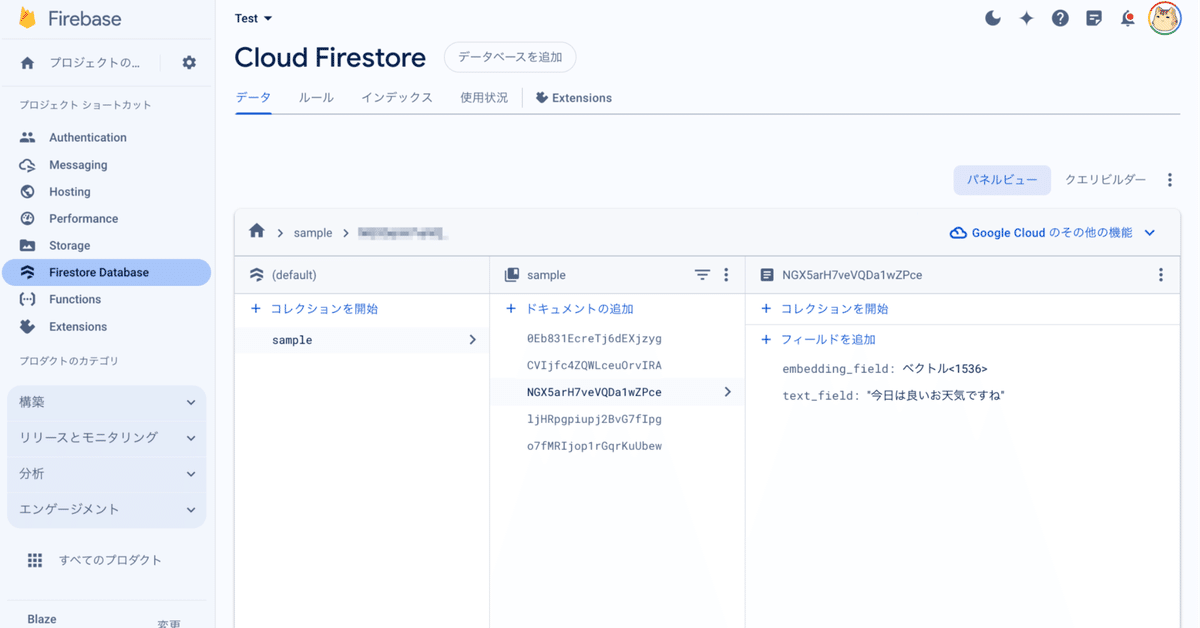This screenshot has width=1200, height=628.
Task: Click the Firestore Database waves icon
Action: [28, 272]
